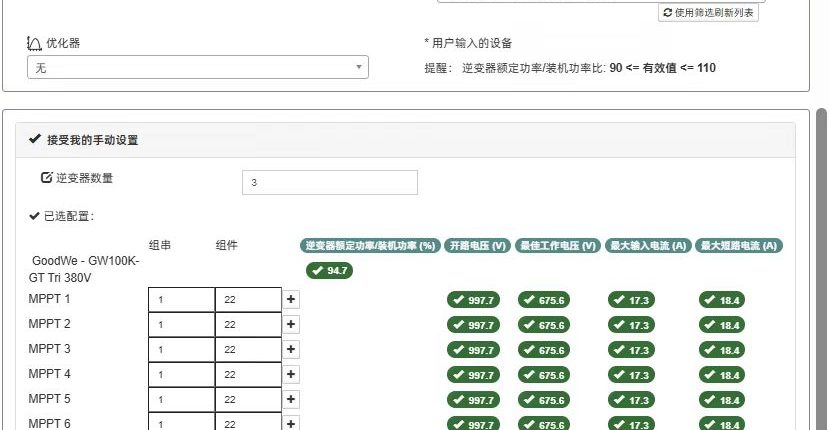Click the 997.7 badge on the MPPT 2 row
Viewport: 829px width, 430px height.
click(473, 325)
